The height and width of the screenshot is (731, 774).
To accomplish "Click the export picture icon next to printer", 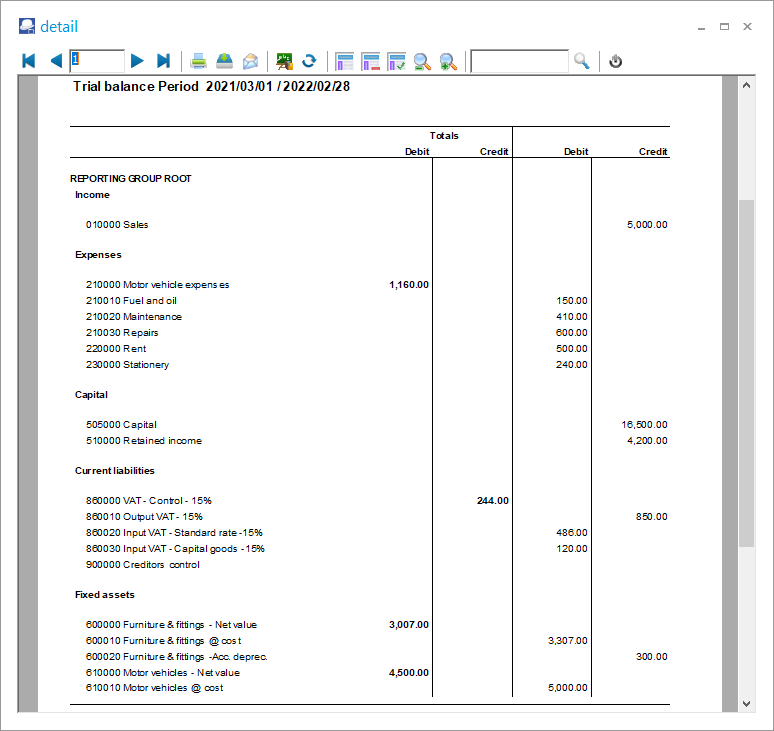I will [x=225, y=61].
